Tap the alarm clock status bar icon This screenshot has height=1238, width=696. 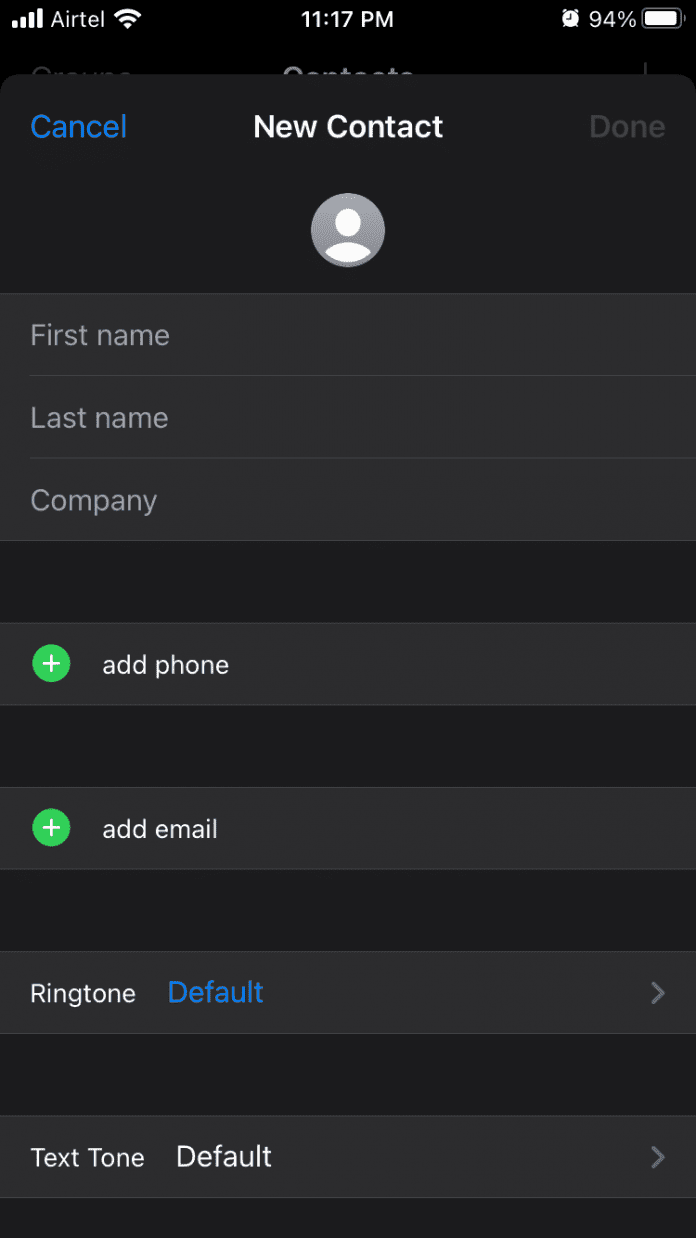pyautogui.click(x=569, y=17)
